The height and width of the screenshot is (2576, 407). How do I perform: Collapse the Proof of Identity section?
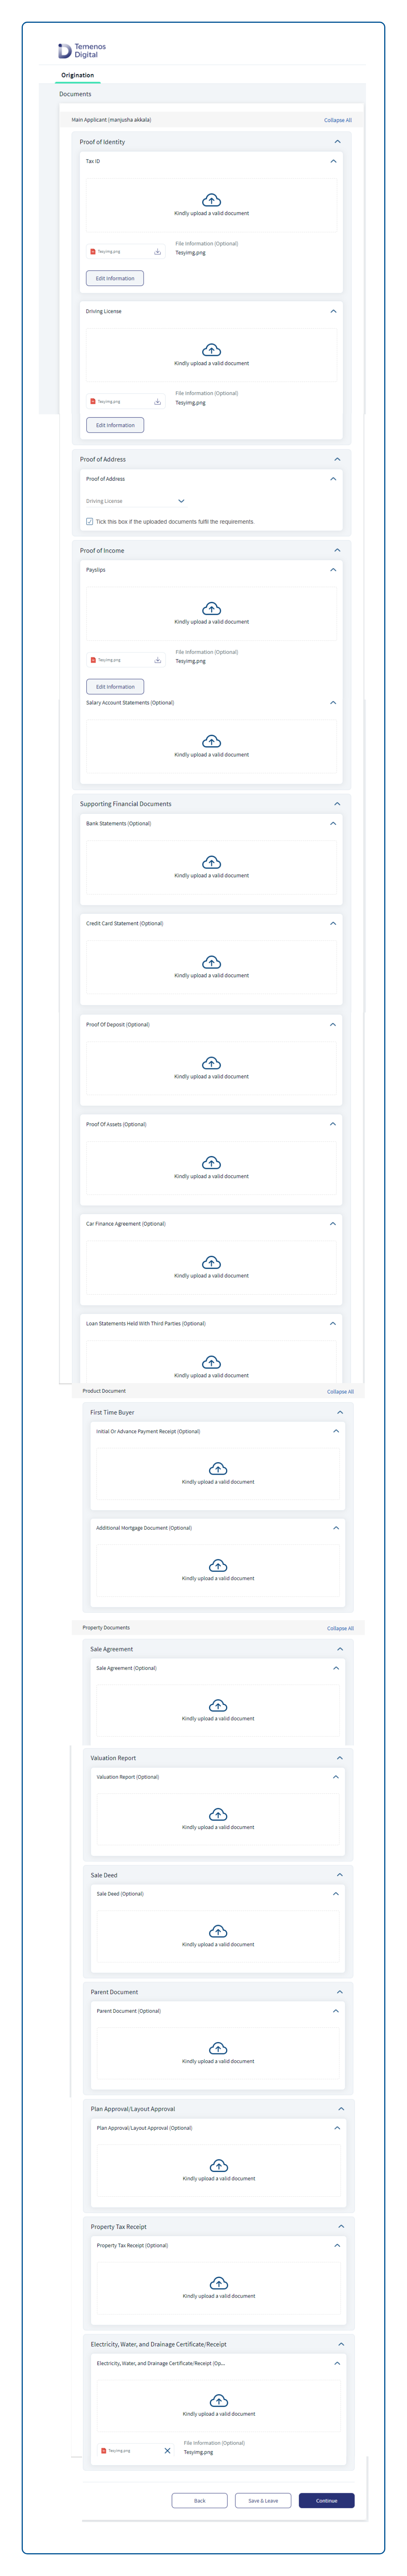click(337, 142)
